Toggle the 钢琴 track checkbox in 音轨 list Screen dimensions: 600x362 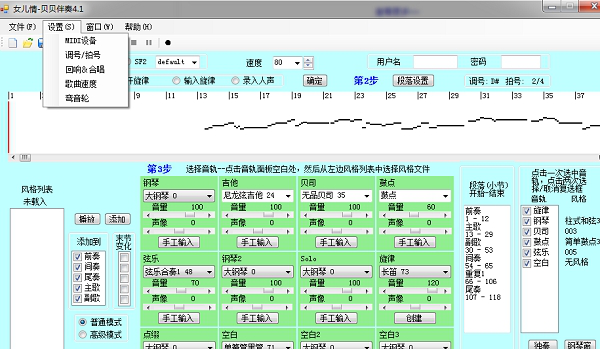tap(527, 221)
